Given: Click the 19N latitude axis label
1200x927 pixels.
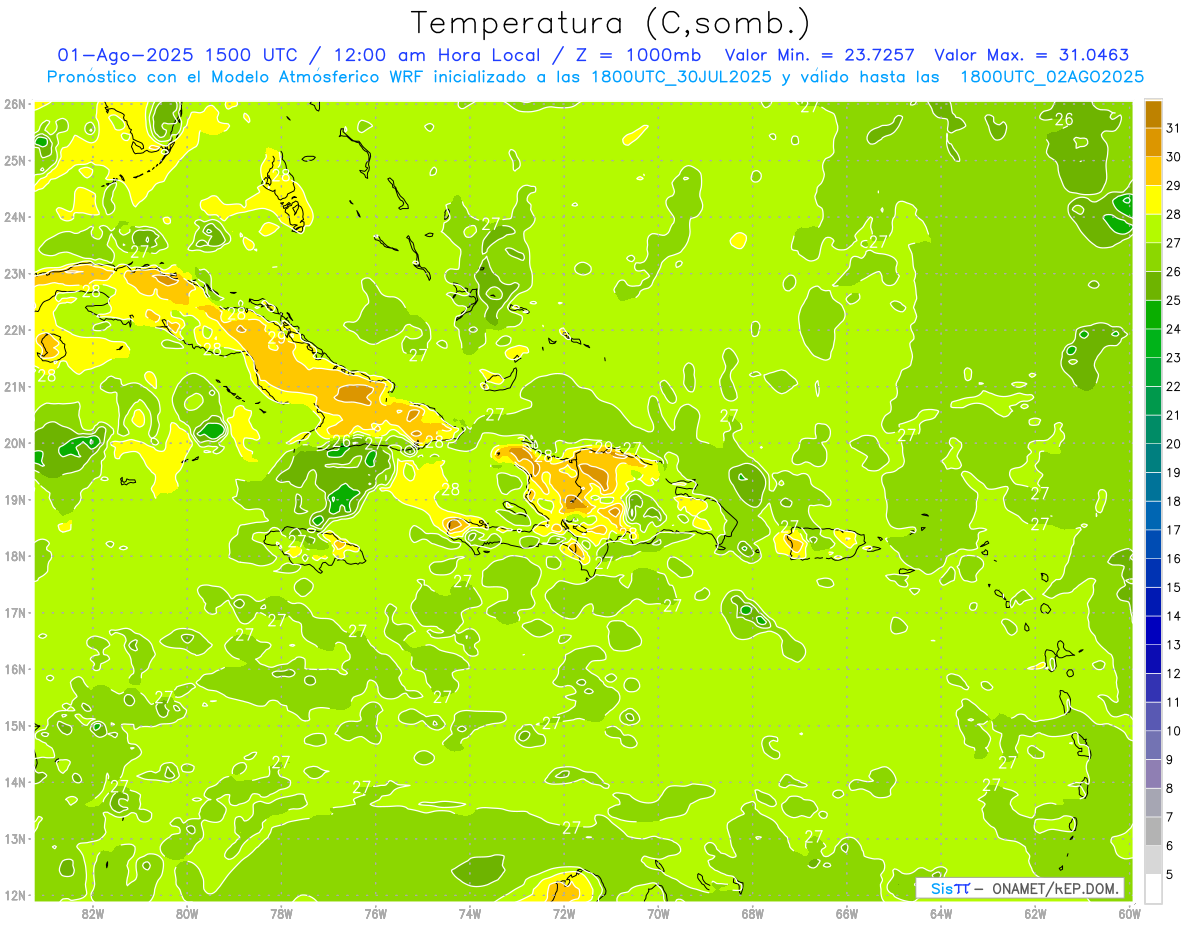Looking at the screenshot, I should (14, 499).
